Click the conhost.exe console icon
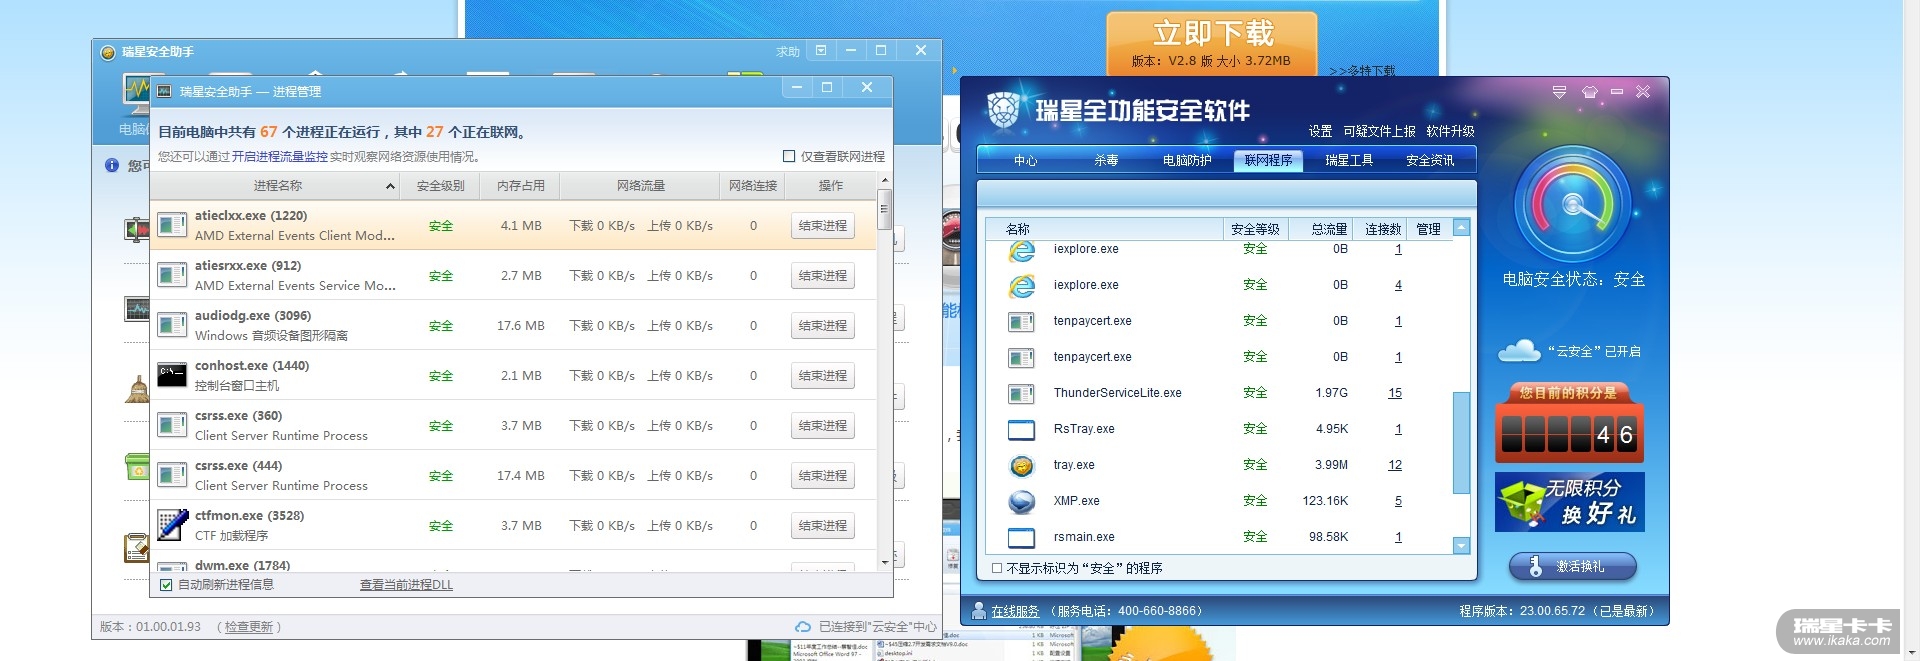The height and width of the screenshot is (661, 1920). 172,375
